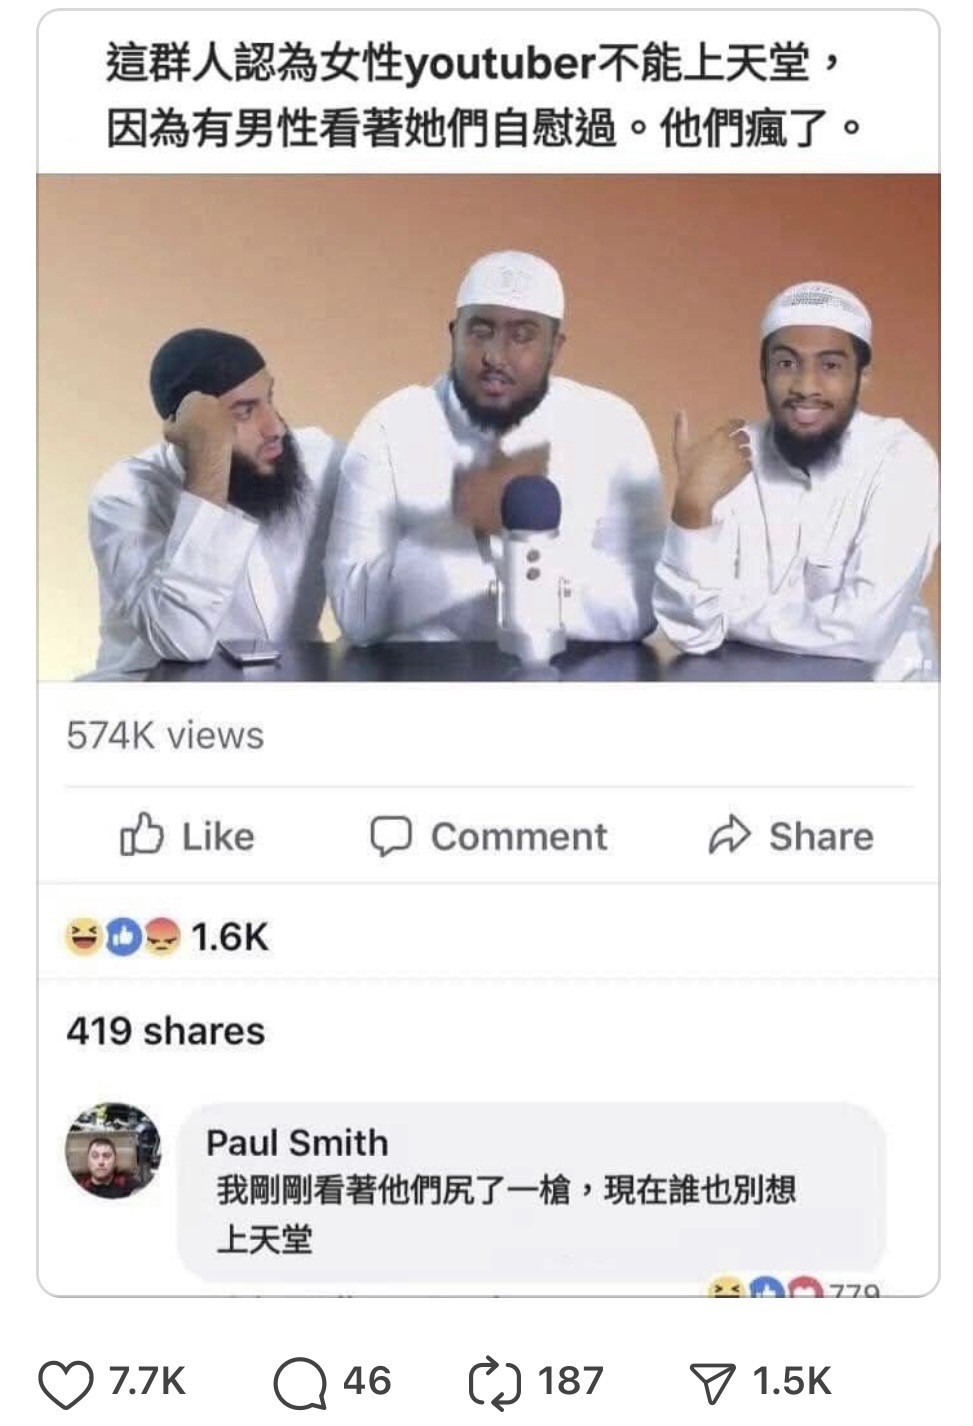The width and height of the screenshot is (973, 1426).
Task: Click the laughing reaction emoji
Action: point(83,937)
